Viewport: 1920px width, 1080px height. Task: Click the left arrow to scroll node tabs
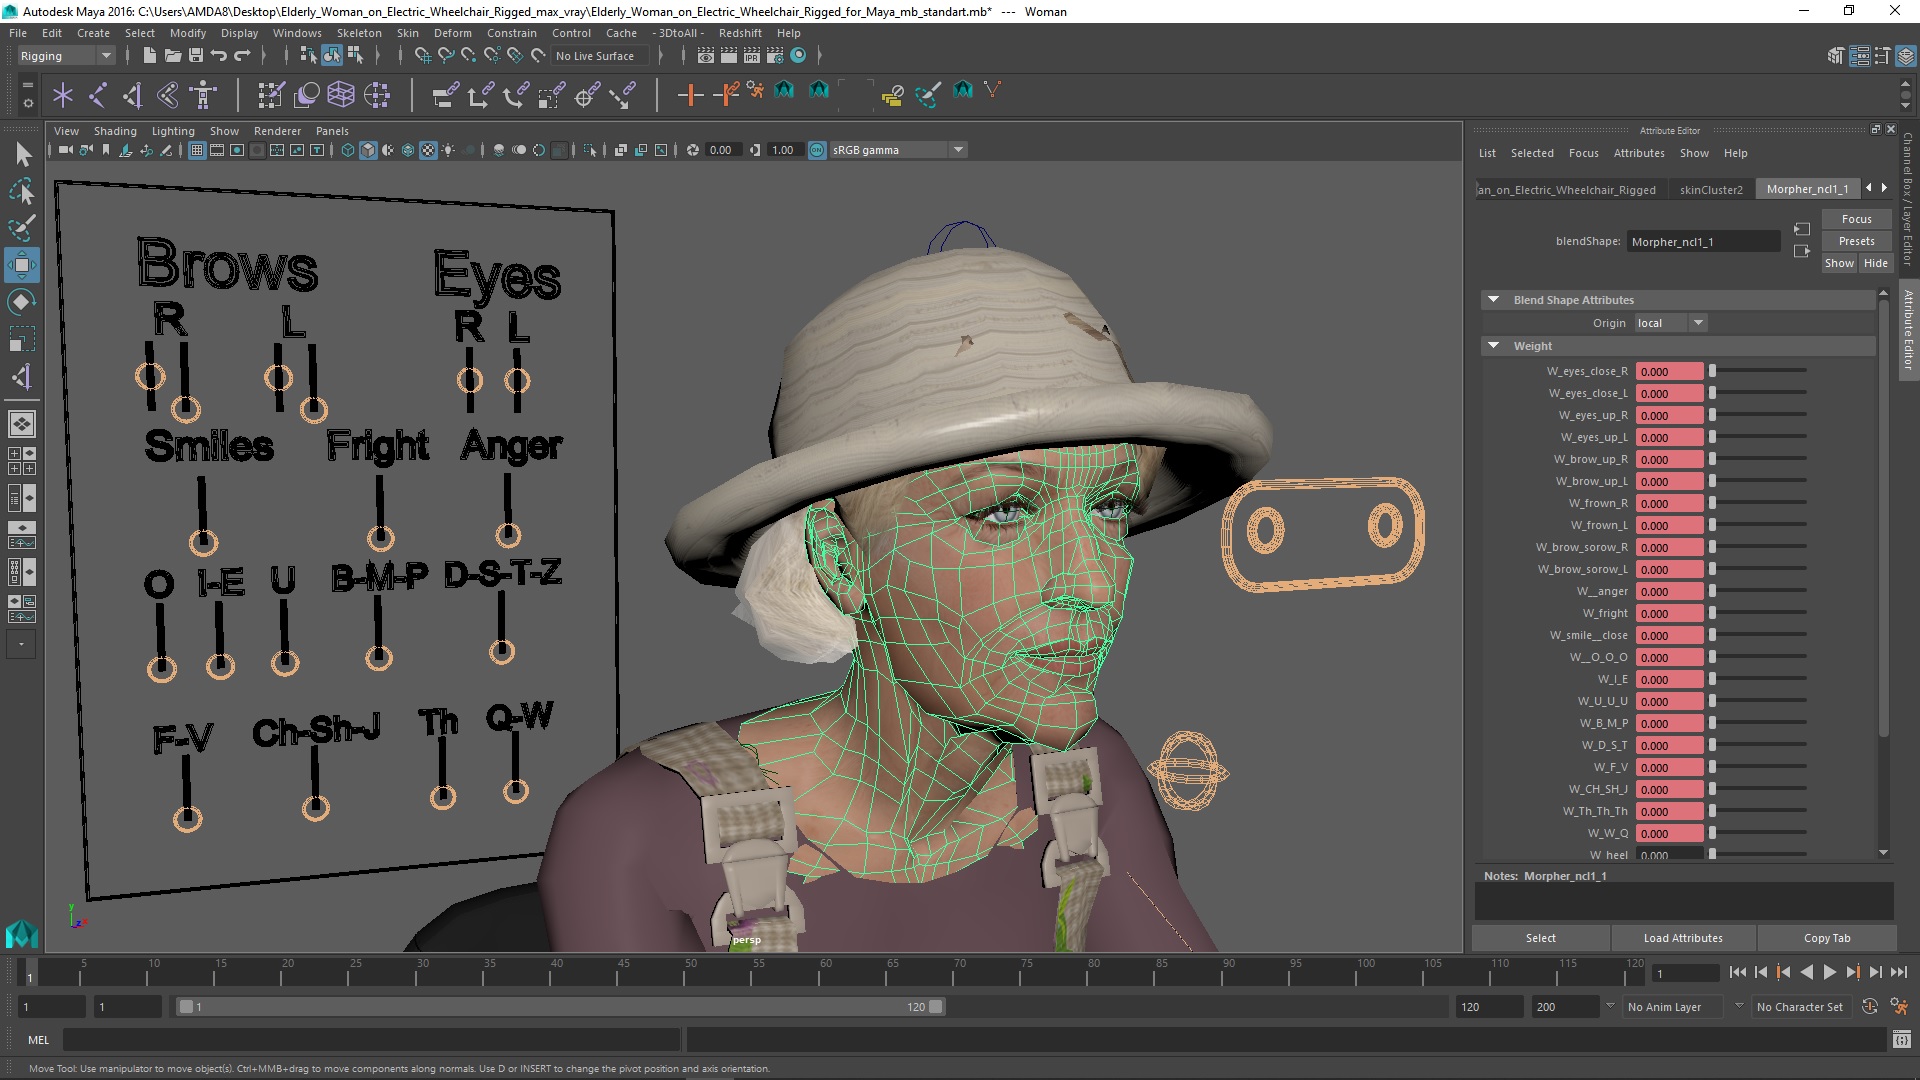pyautogui.click(x=1869, y=188)
